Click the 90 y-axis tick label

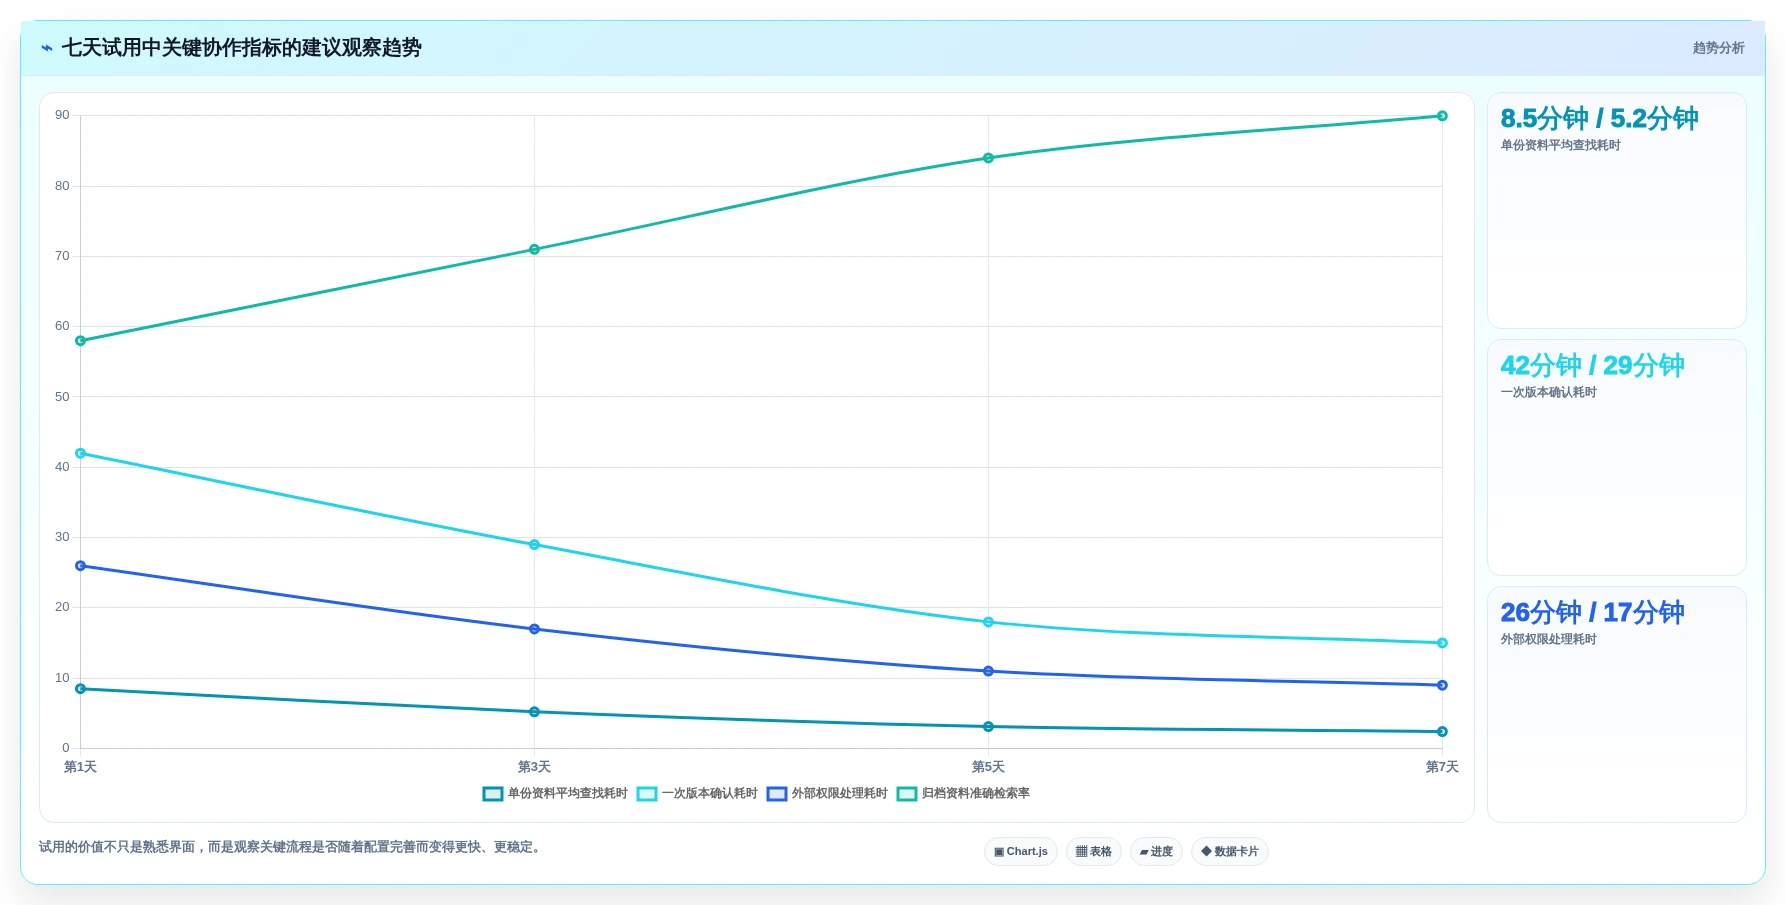pyautogui.click(x=62, y=116)
